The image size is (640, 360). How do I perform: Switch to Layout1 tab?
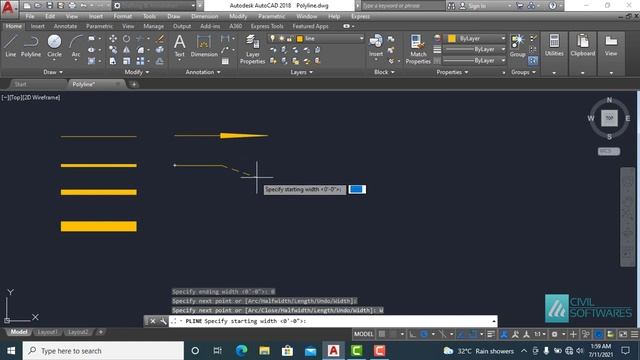(47, 332)
